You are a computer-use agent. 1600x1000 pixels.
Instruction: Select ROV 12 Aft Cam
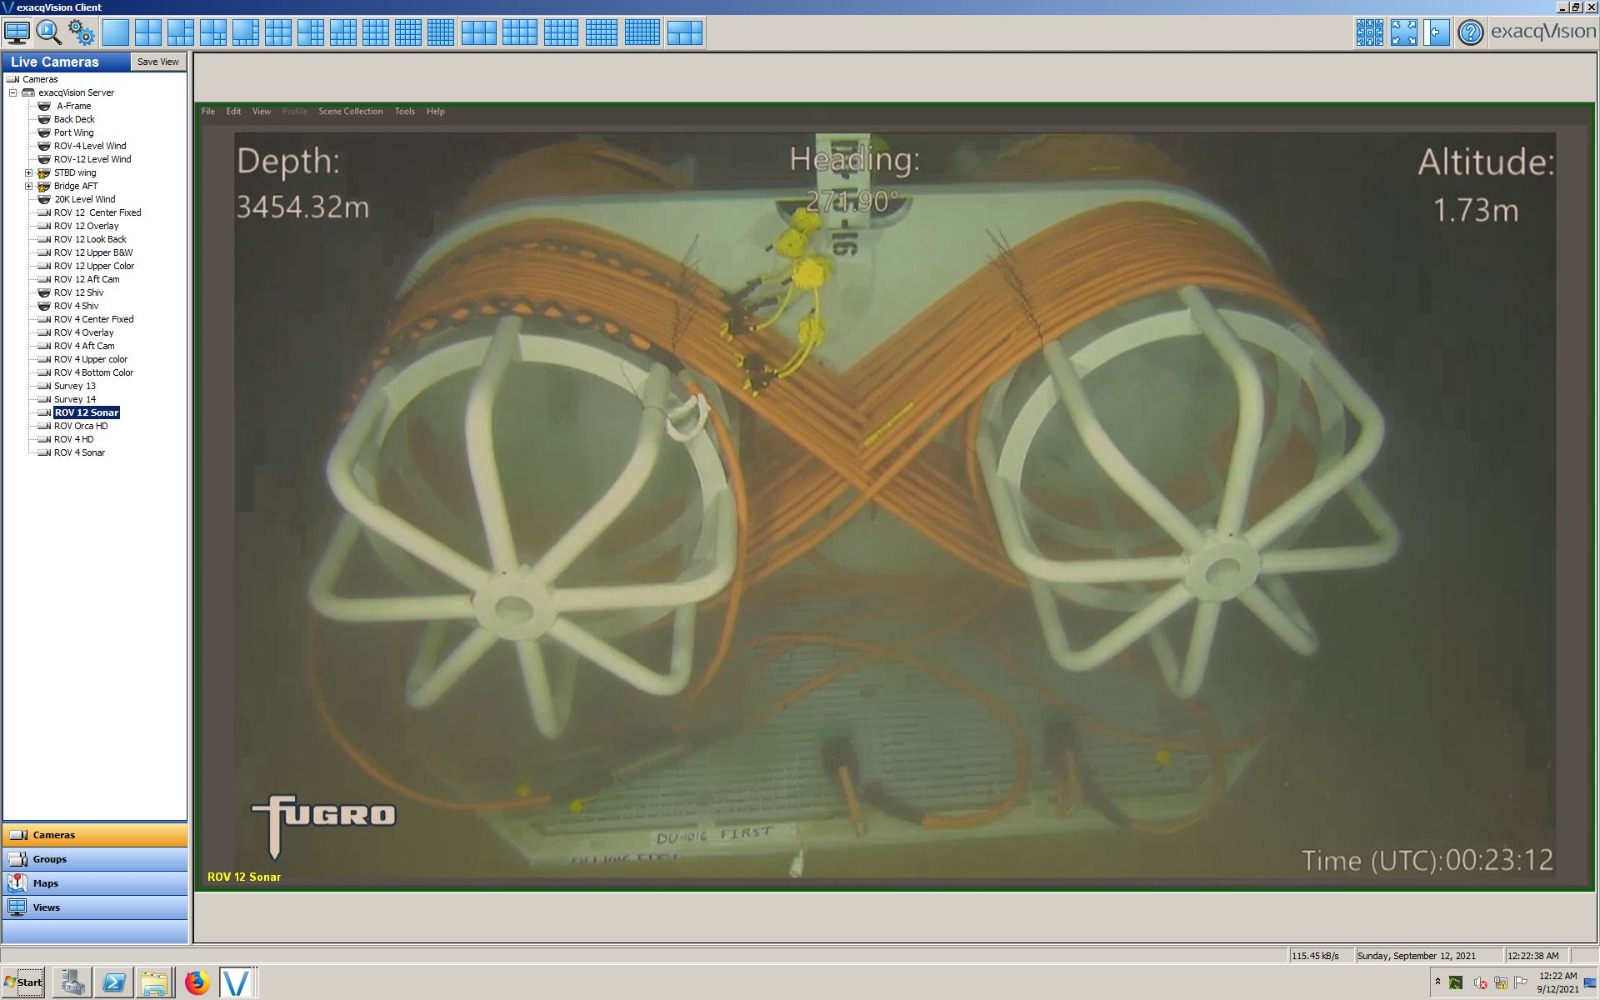[x=86, y=279]
